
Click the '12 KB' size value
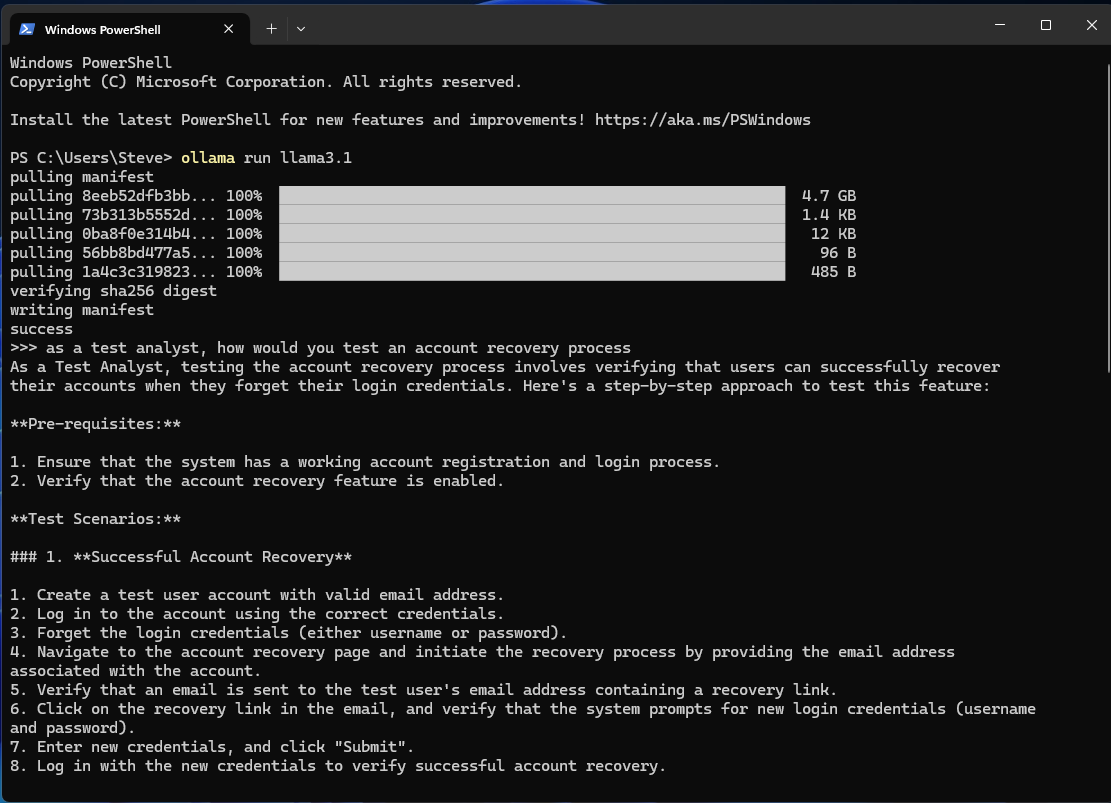click(833, 234)
